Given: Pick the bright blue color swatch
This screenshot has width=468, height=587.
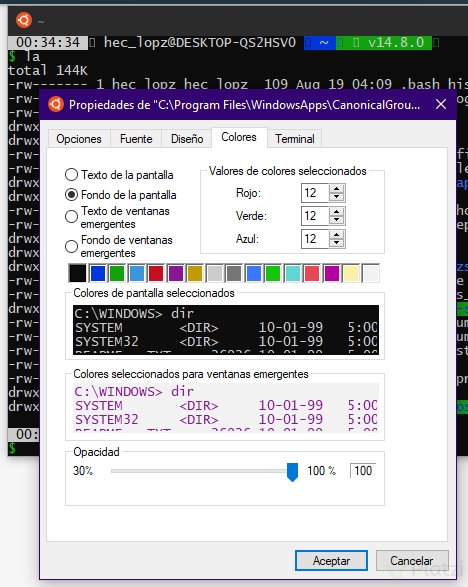Looking at the screenshot, I should coord(254,273).
